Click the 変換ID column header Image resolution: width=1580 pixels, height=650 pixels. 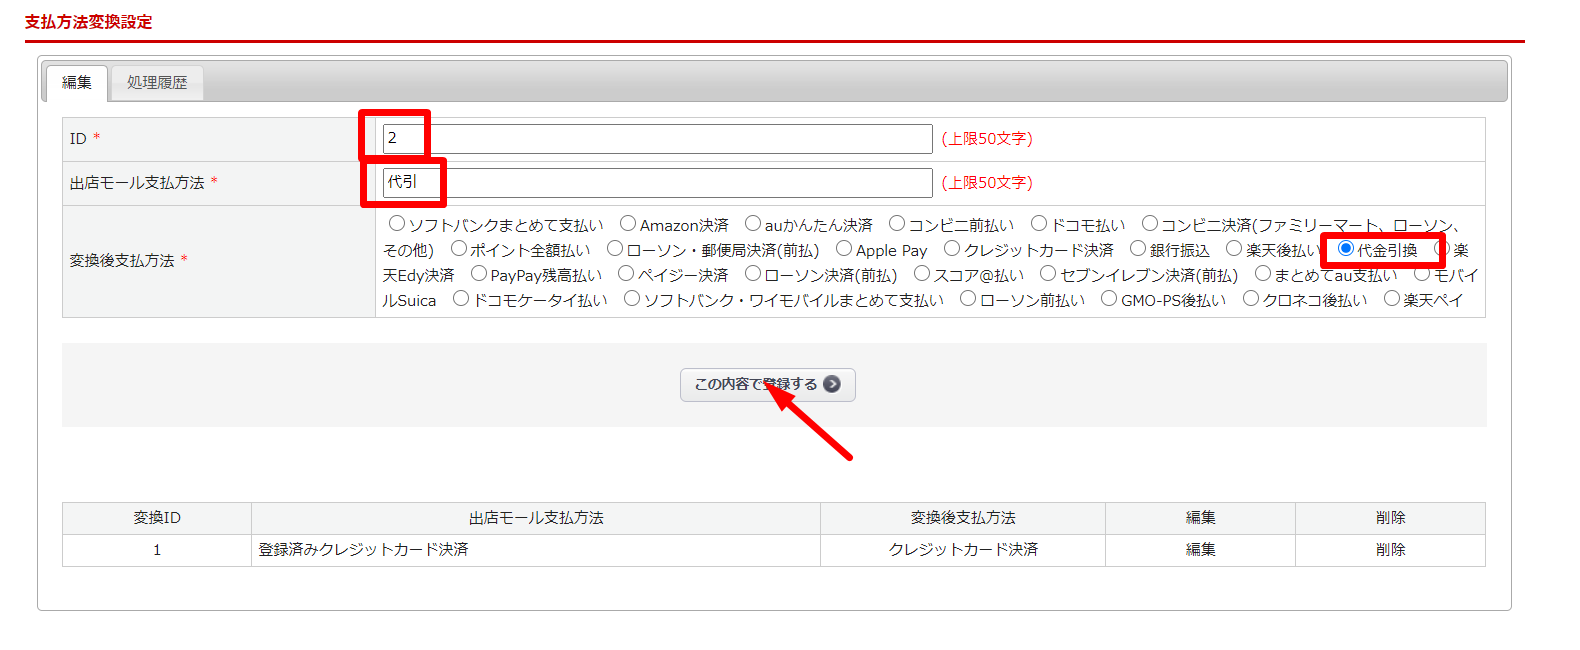coord(157,518)
